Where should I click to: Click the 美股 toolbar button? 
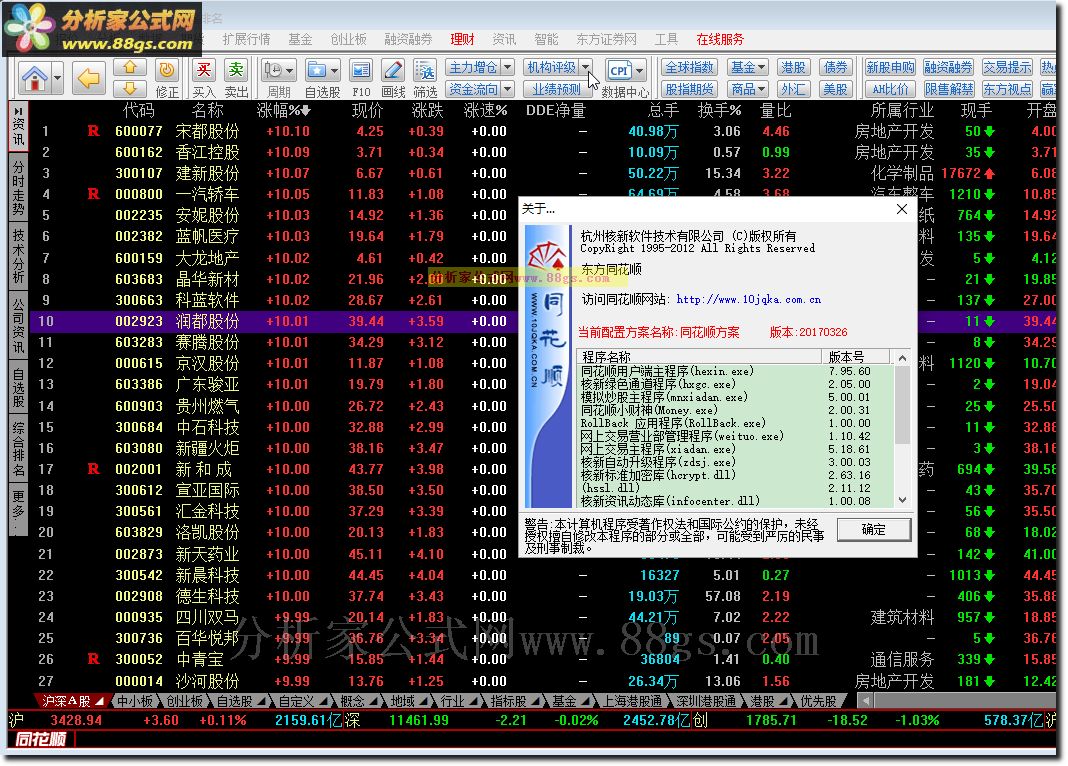[x=835, y=89]
